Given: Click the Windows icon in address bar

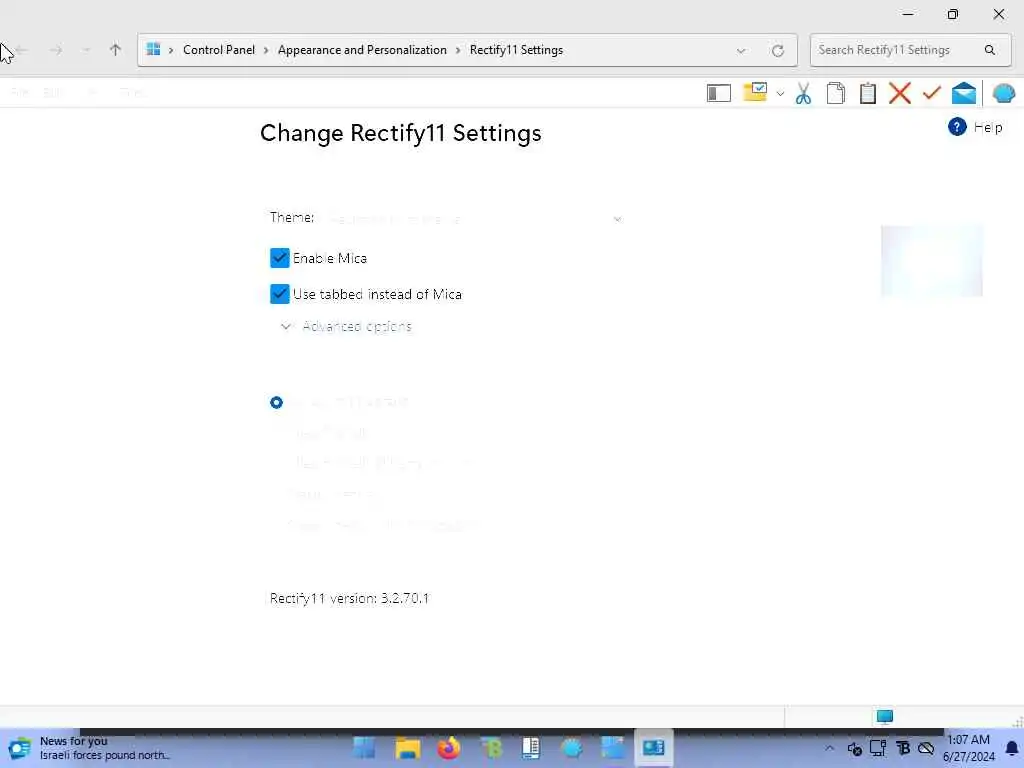Looking at the screenshot, I should click(153, 49).
